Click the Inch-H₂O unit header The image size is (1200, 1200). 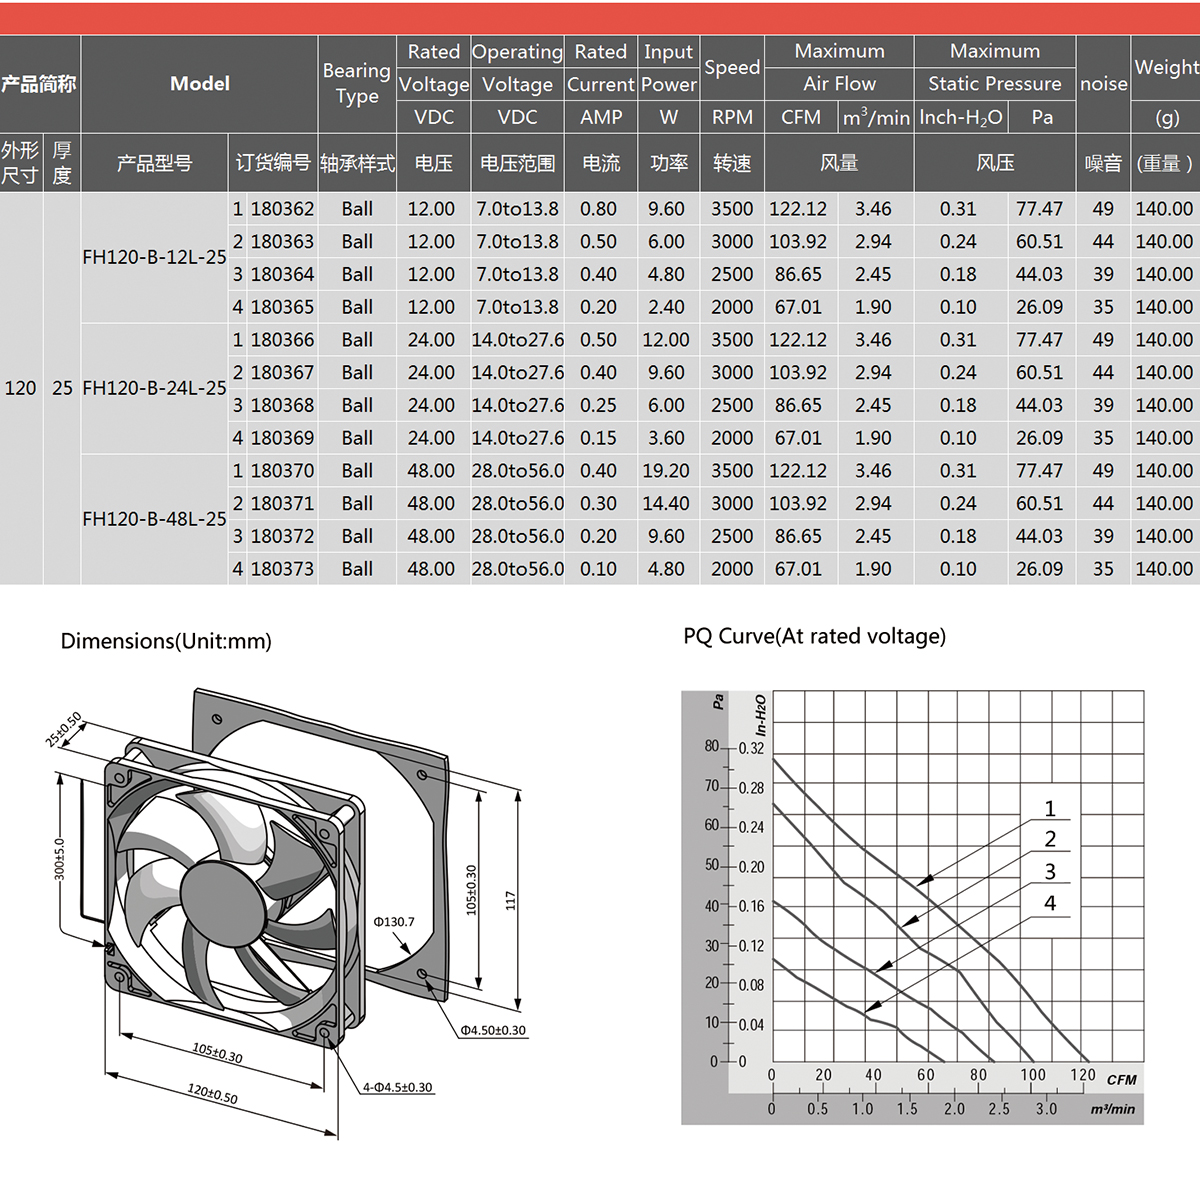click(x=961, y=118)
